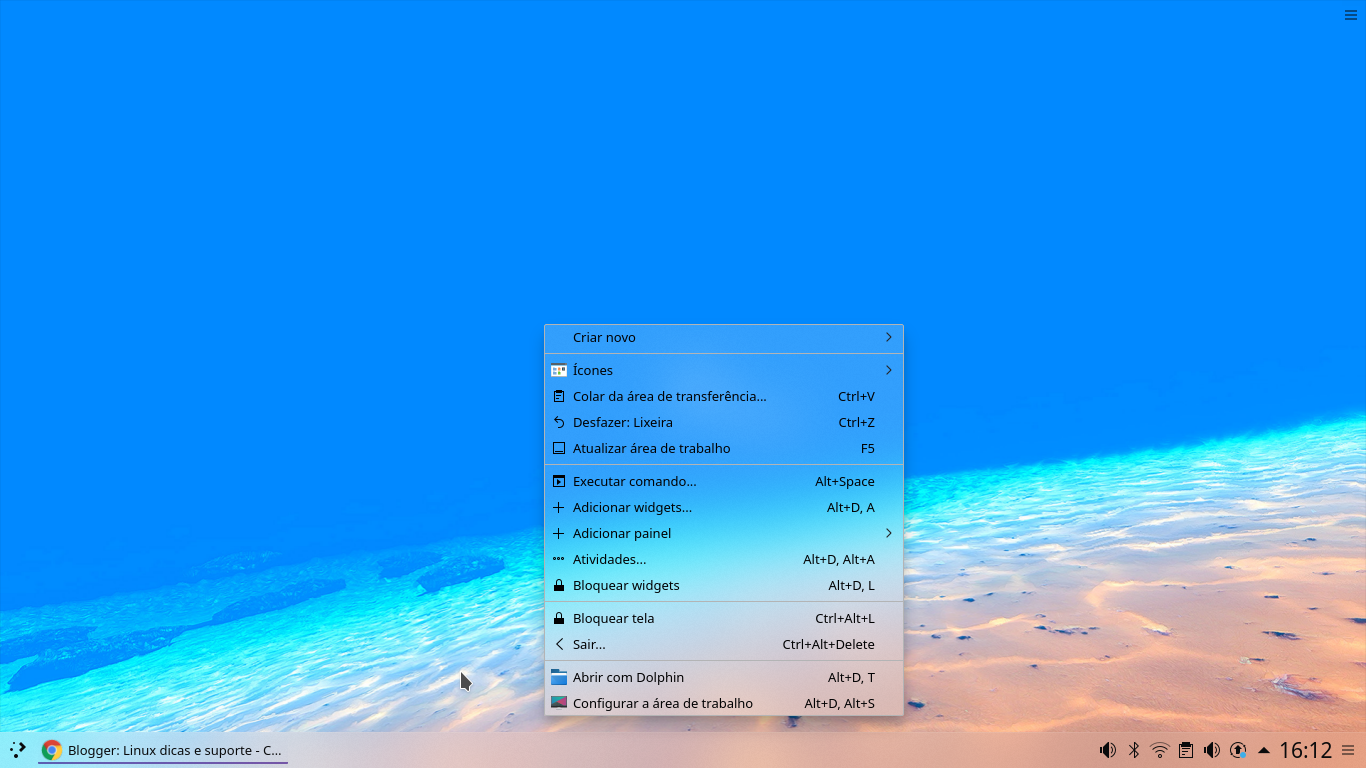The image size is (1366, 768).
Task: Open the Klipper clipboard tray icon
Action: 1186,750
